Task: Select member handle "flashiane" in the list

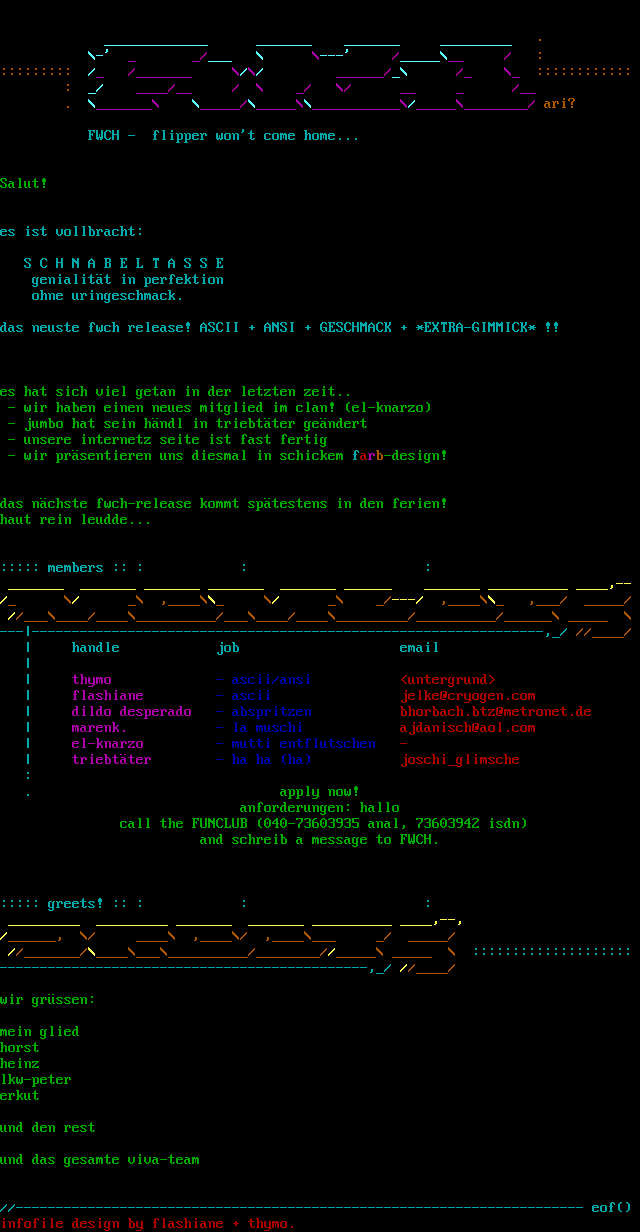Action: click(107, 696)
